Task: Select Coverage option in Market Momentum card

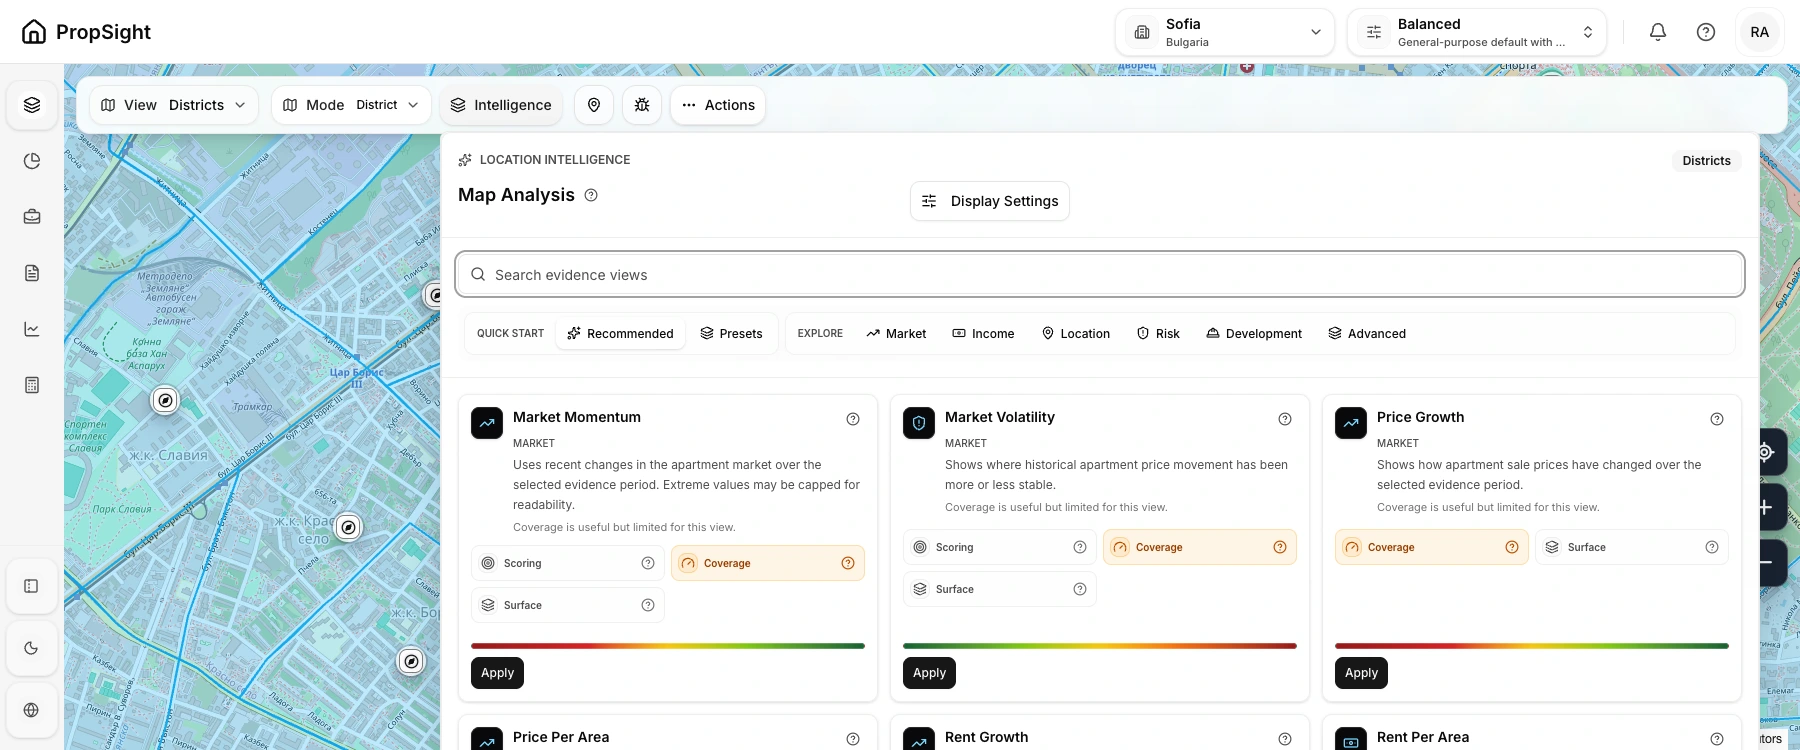Action: click(x=768, y=563)
